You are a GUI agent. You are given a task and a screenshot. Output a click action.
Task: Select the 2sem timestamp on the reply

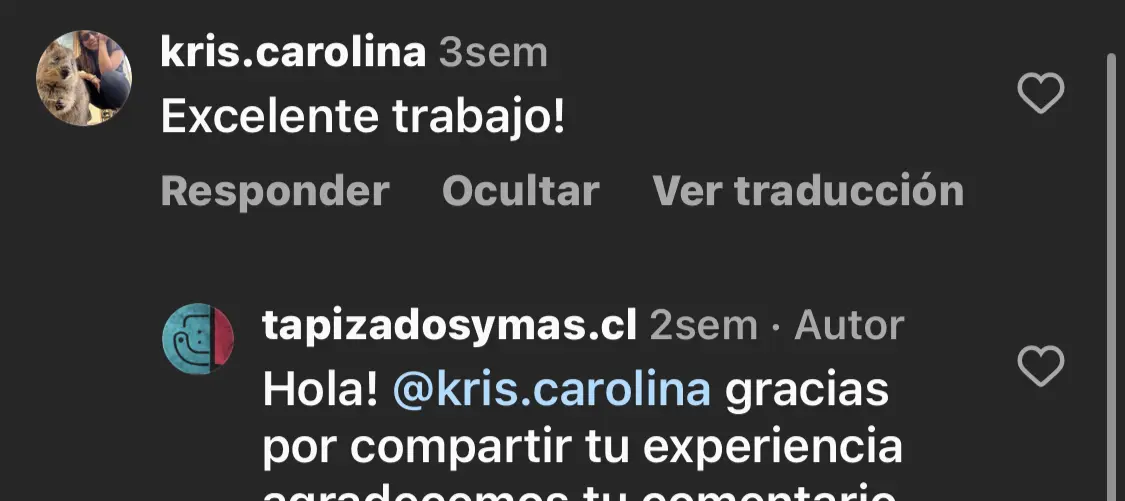coord(704,326)
